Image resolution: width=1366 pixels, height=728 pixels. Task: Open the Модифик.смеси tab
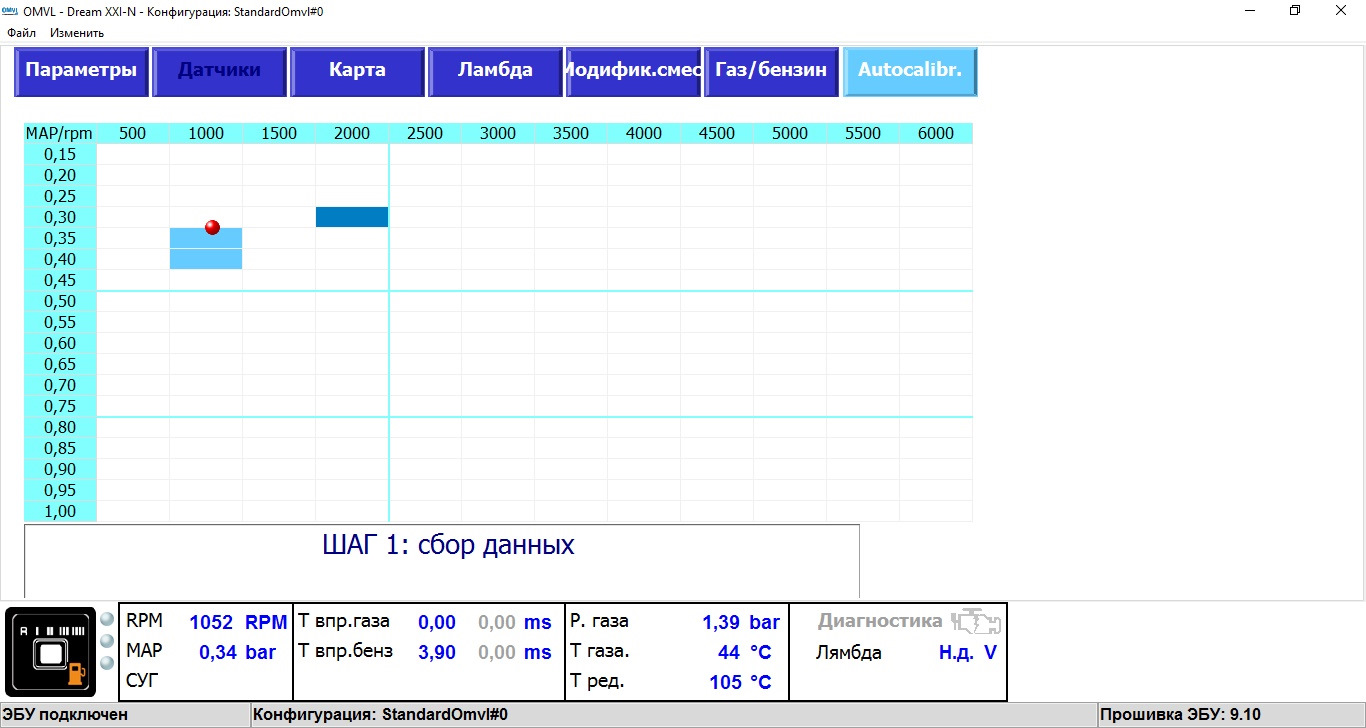633,71
